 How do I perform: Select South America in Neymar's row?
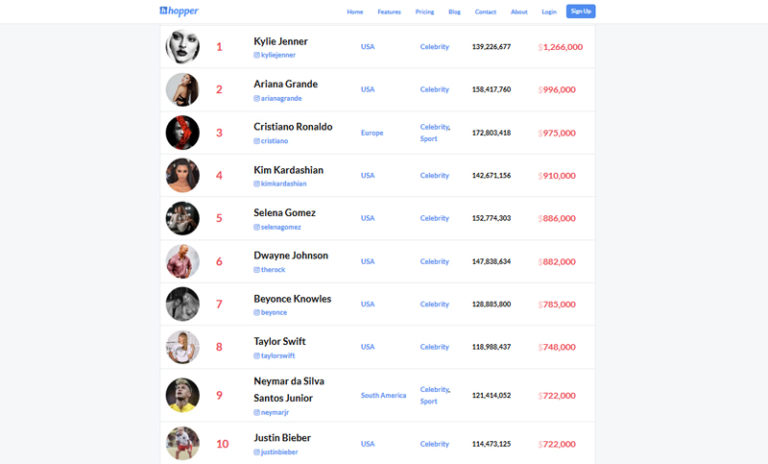coord(384,395)
